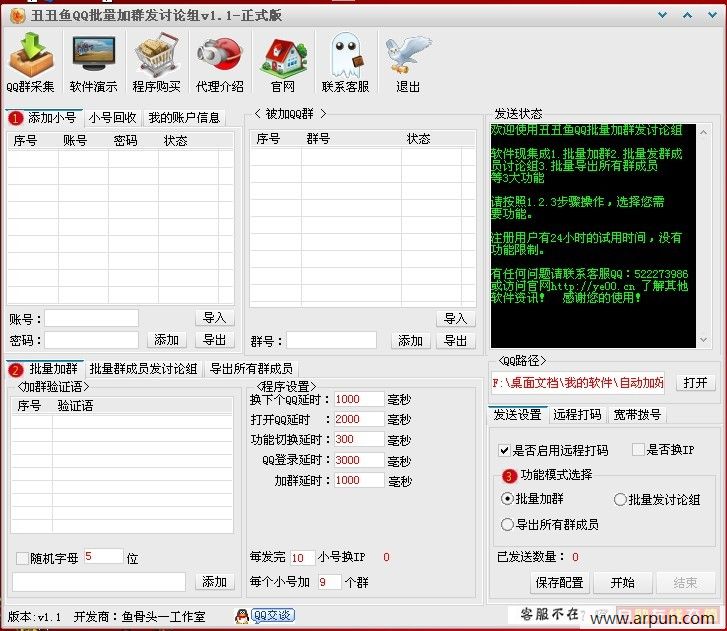Click scroll-down arrow in 发送状态 log
This screenshot has height=631, width=727.
point(703,340)
